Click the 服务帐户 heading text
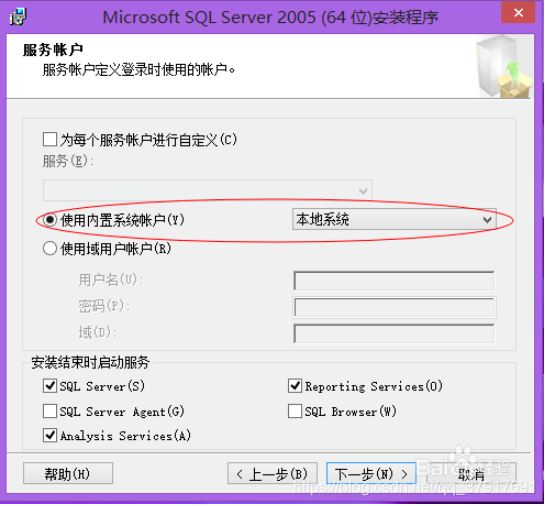This screenshot has width=545, height=506. coord(53,49)
